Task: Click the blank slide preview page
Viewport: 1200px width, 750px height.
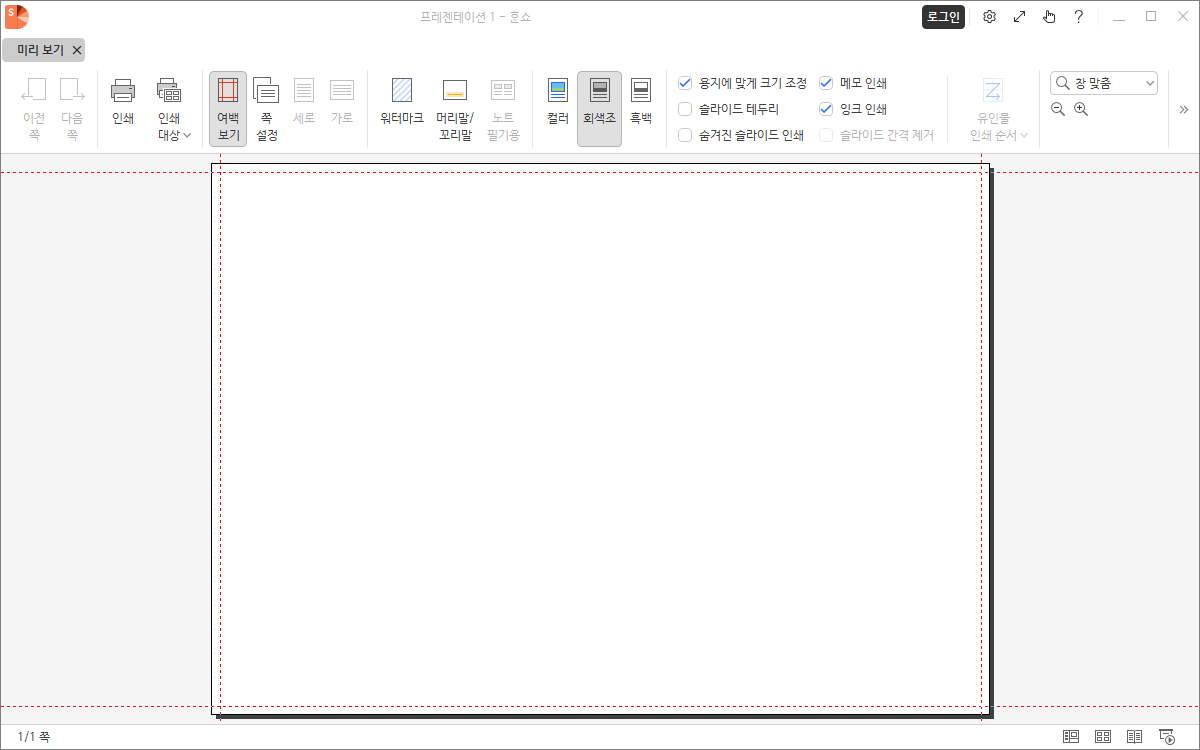Action: [600, 438]
